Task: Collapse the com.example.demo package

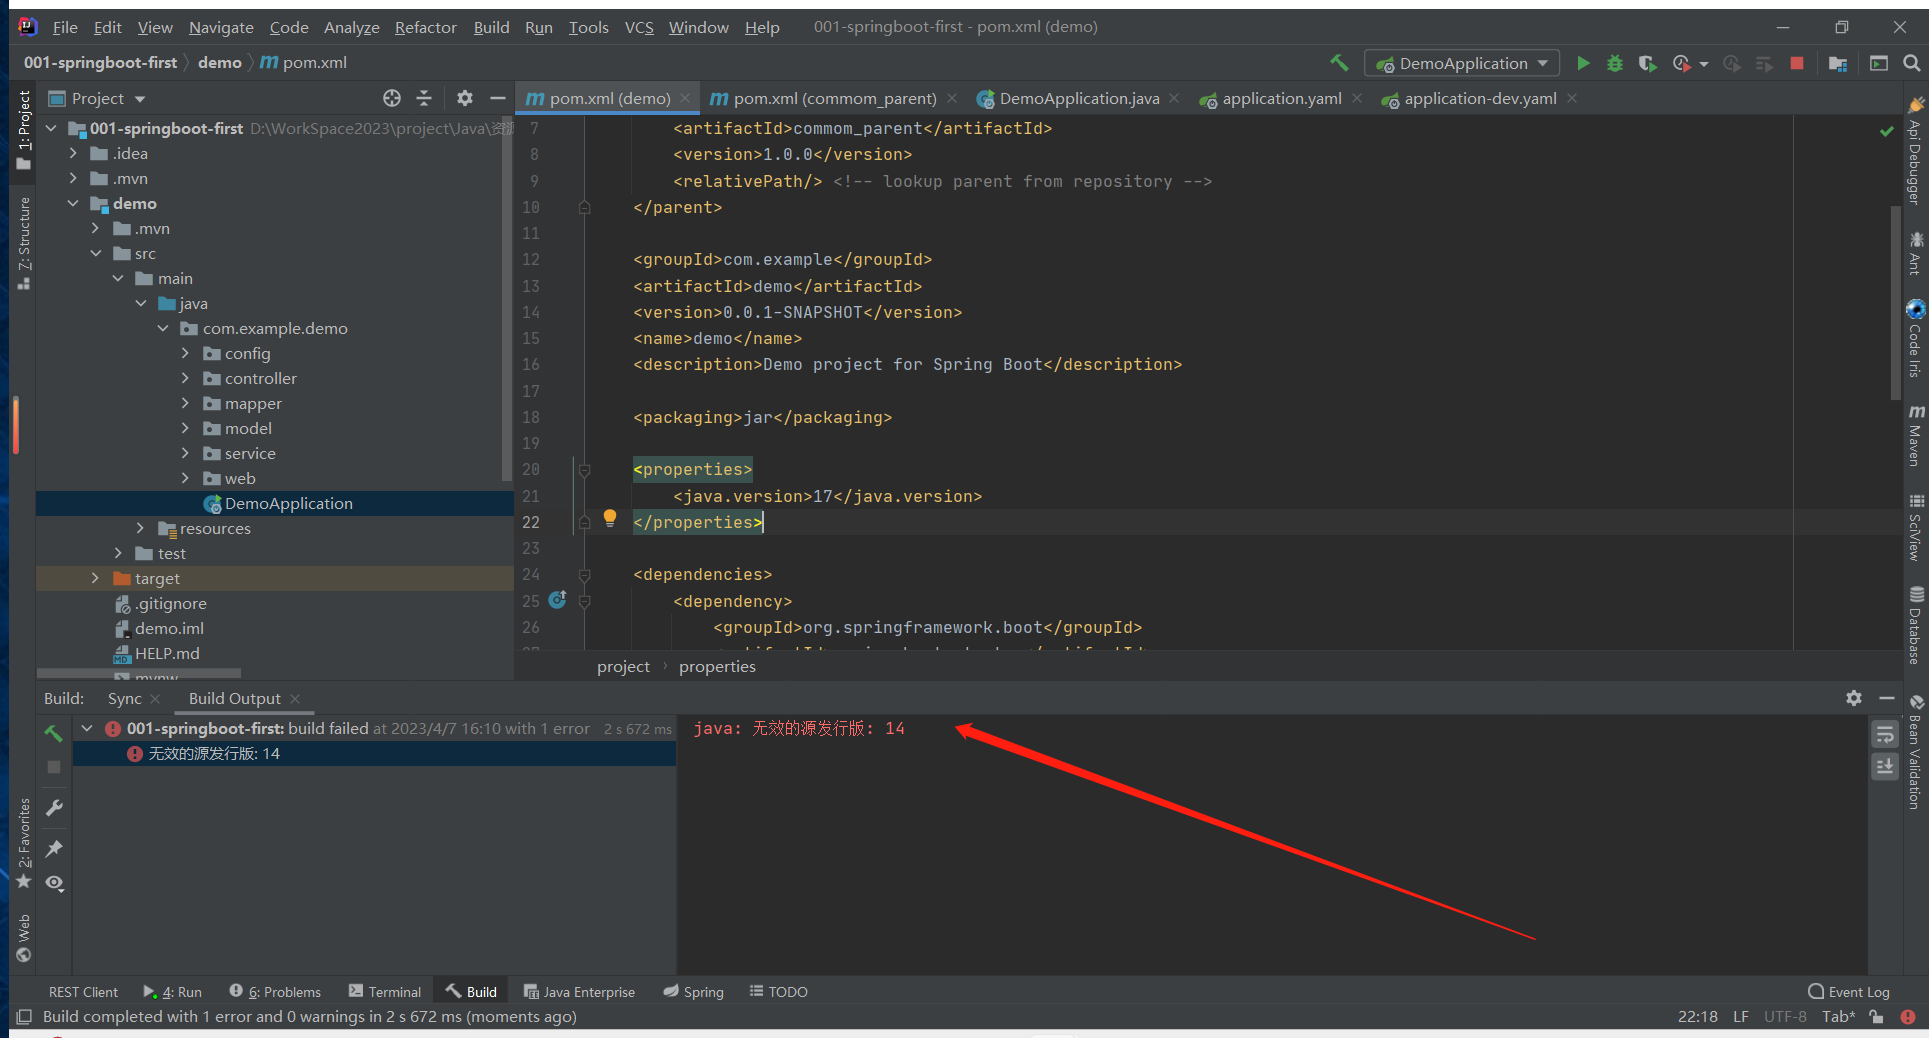Action: [163, 328]
